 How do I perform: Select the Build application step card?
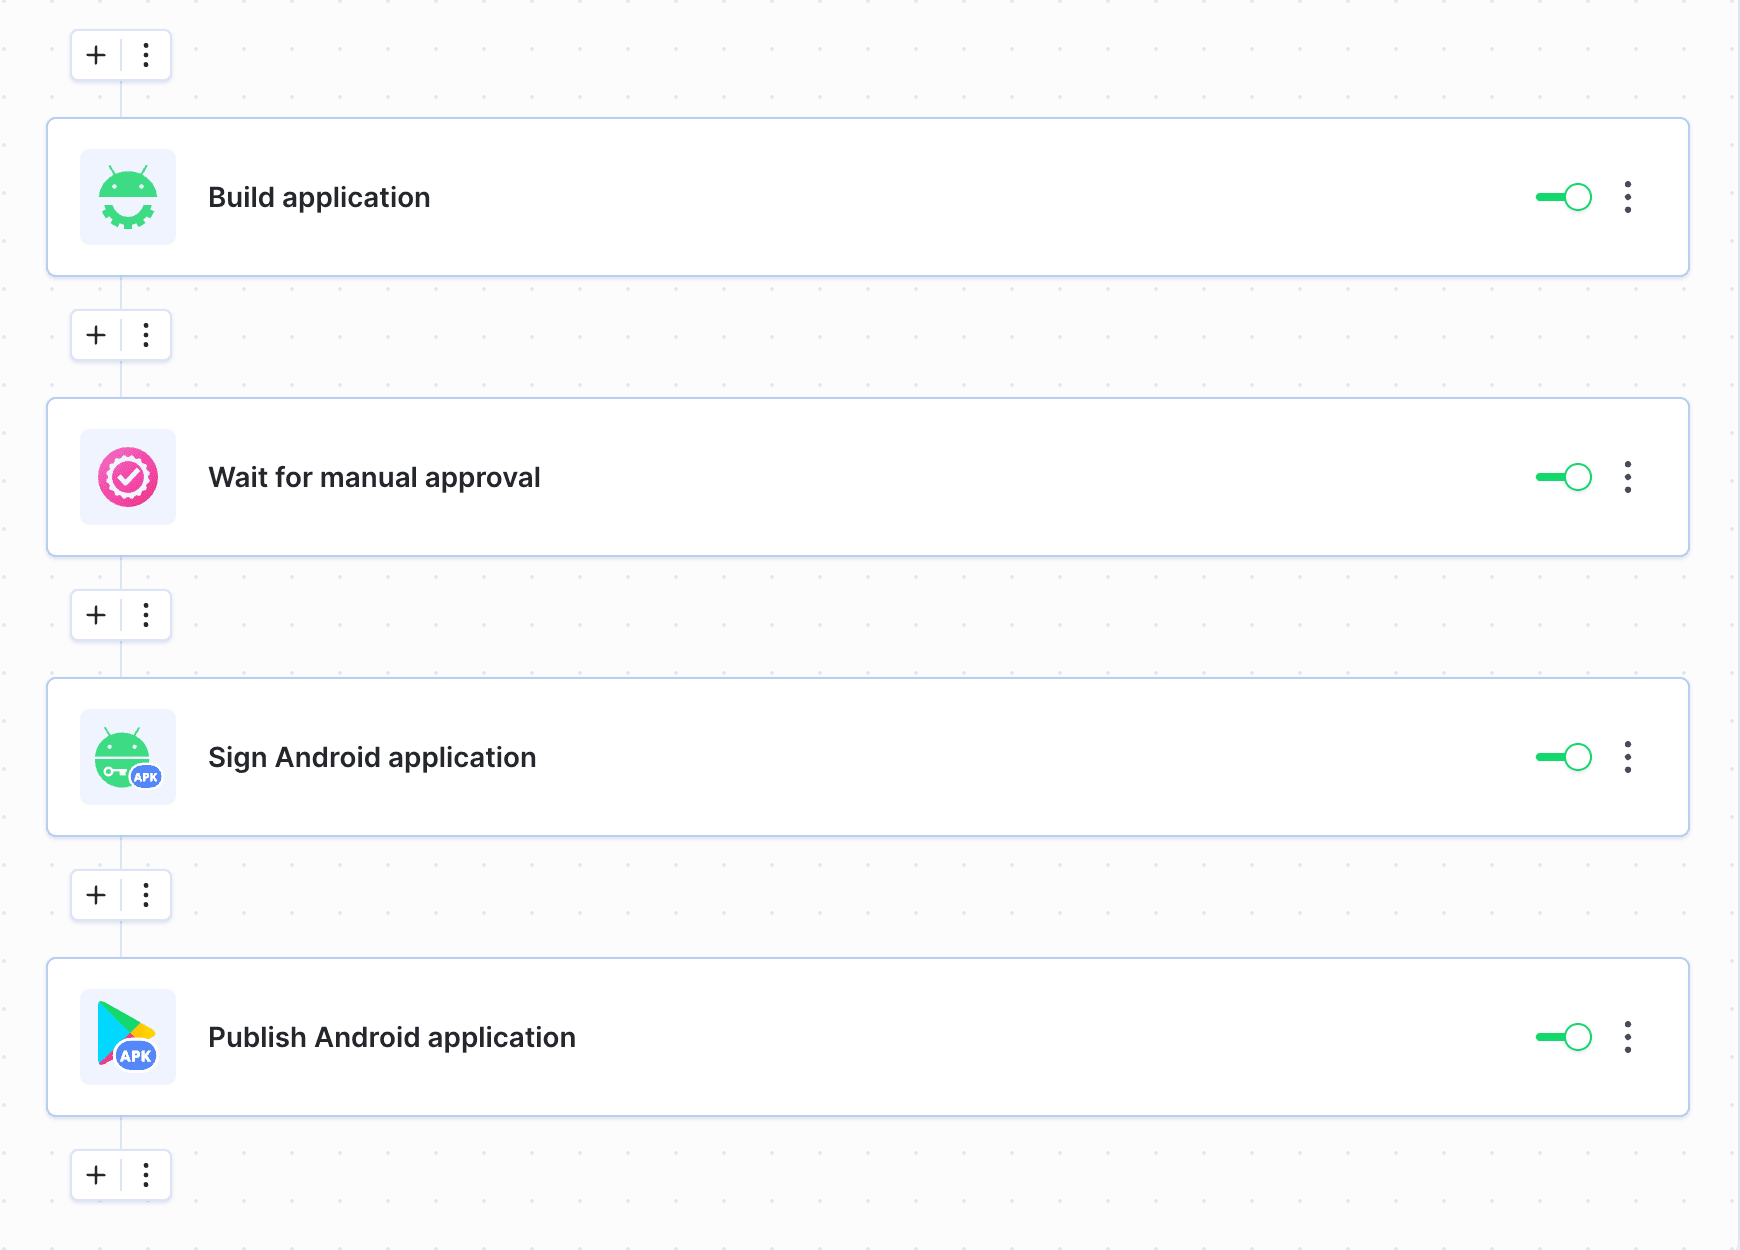tap(700, 197)
